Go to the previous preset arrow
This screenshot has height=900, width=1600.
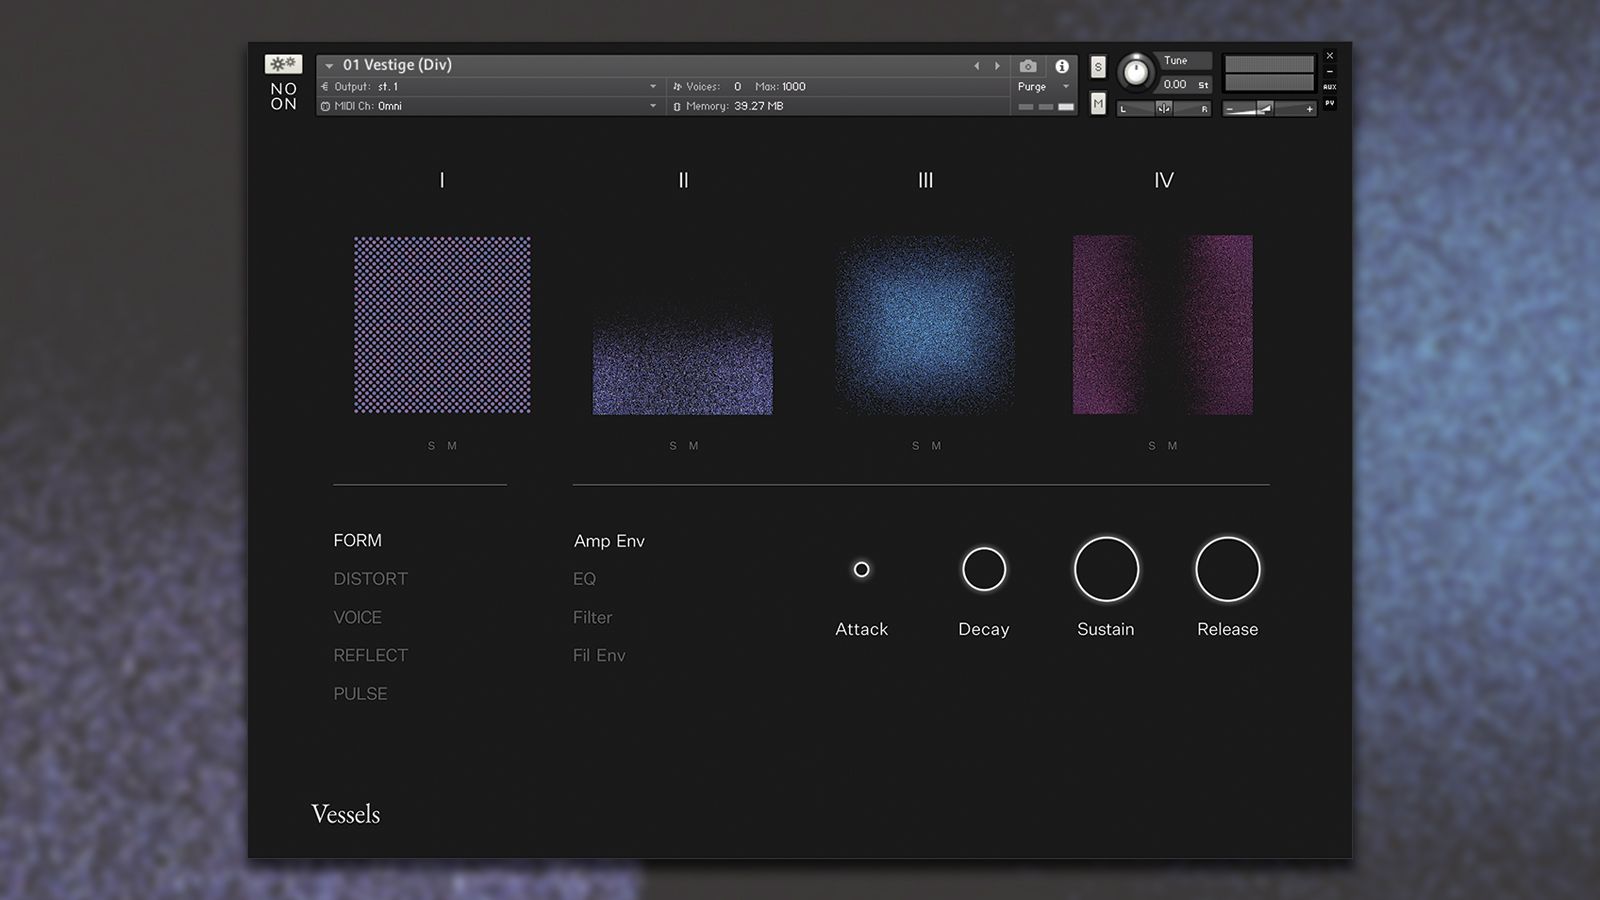[x=977, y=66]
